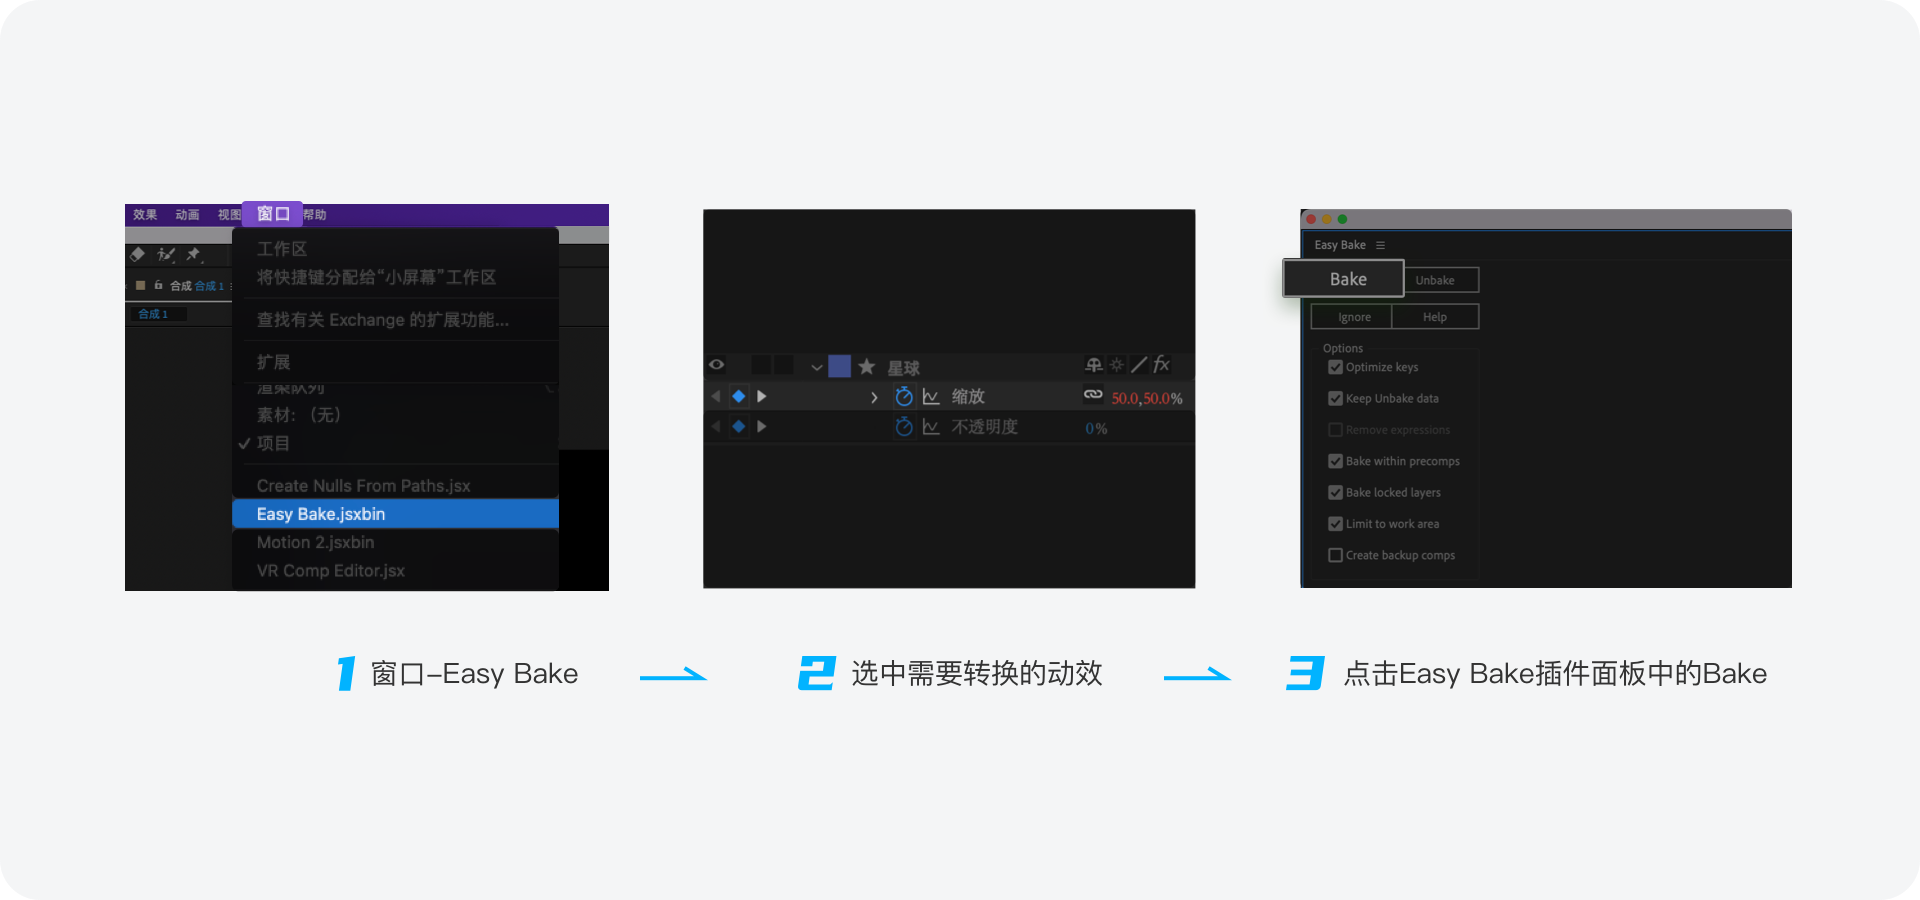Click the Easy Bake panel title
1920x900 pixels.
click(1340, 245)
